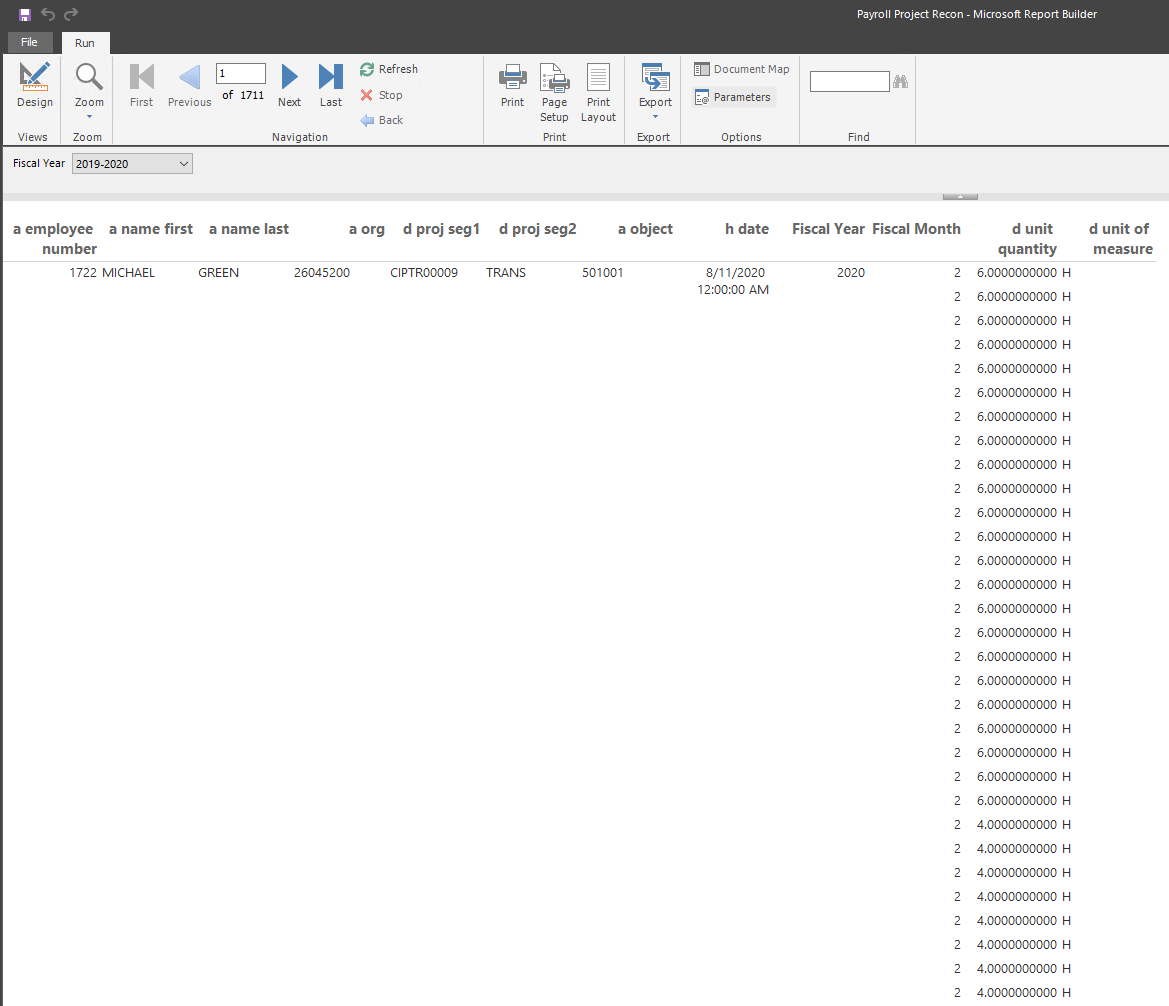
Task: Click the Save icon in title bar
Action: [x=25, y=14]
